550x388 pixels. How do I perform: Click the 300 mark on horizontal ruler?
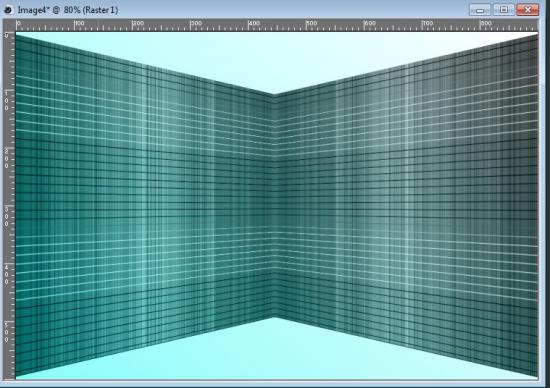tap(196, 23)
